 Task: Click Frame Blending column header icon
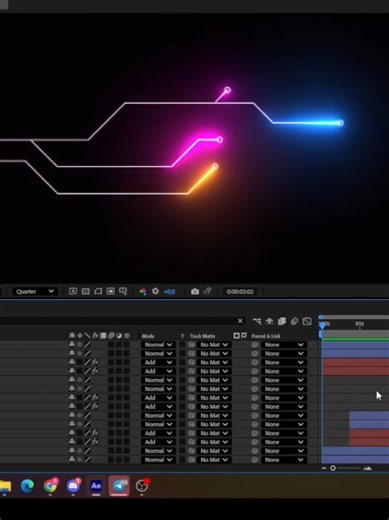pyautogui.click(x=103, y=335)
